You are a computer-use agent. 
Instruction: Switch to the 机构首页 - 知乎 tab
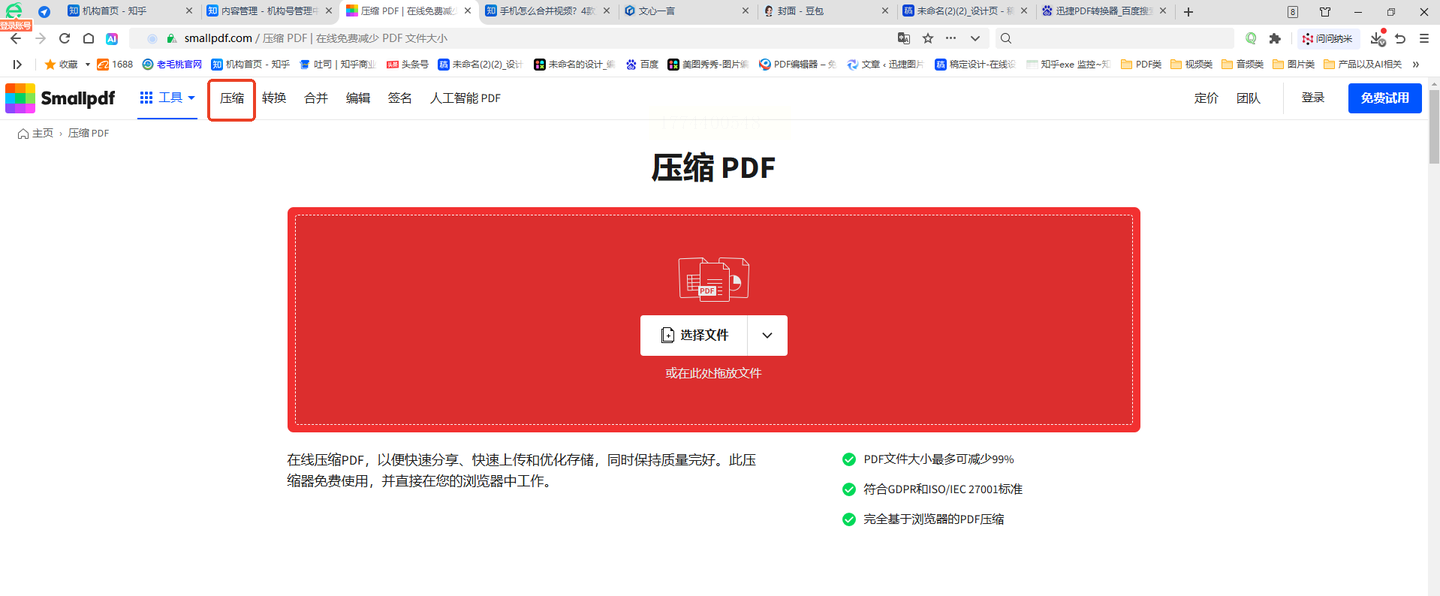[130, 12]
